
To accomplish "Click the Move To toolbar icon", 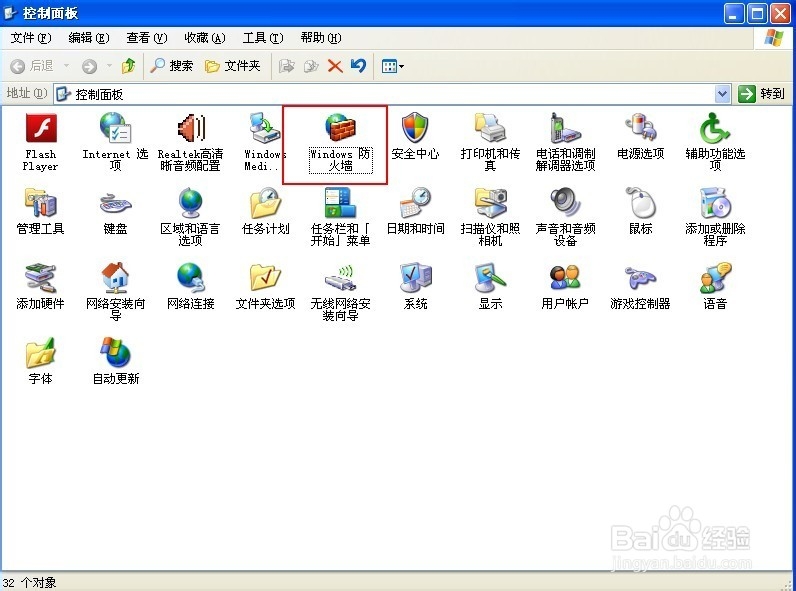I will click(x=287, y=66).
